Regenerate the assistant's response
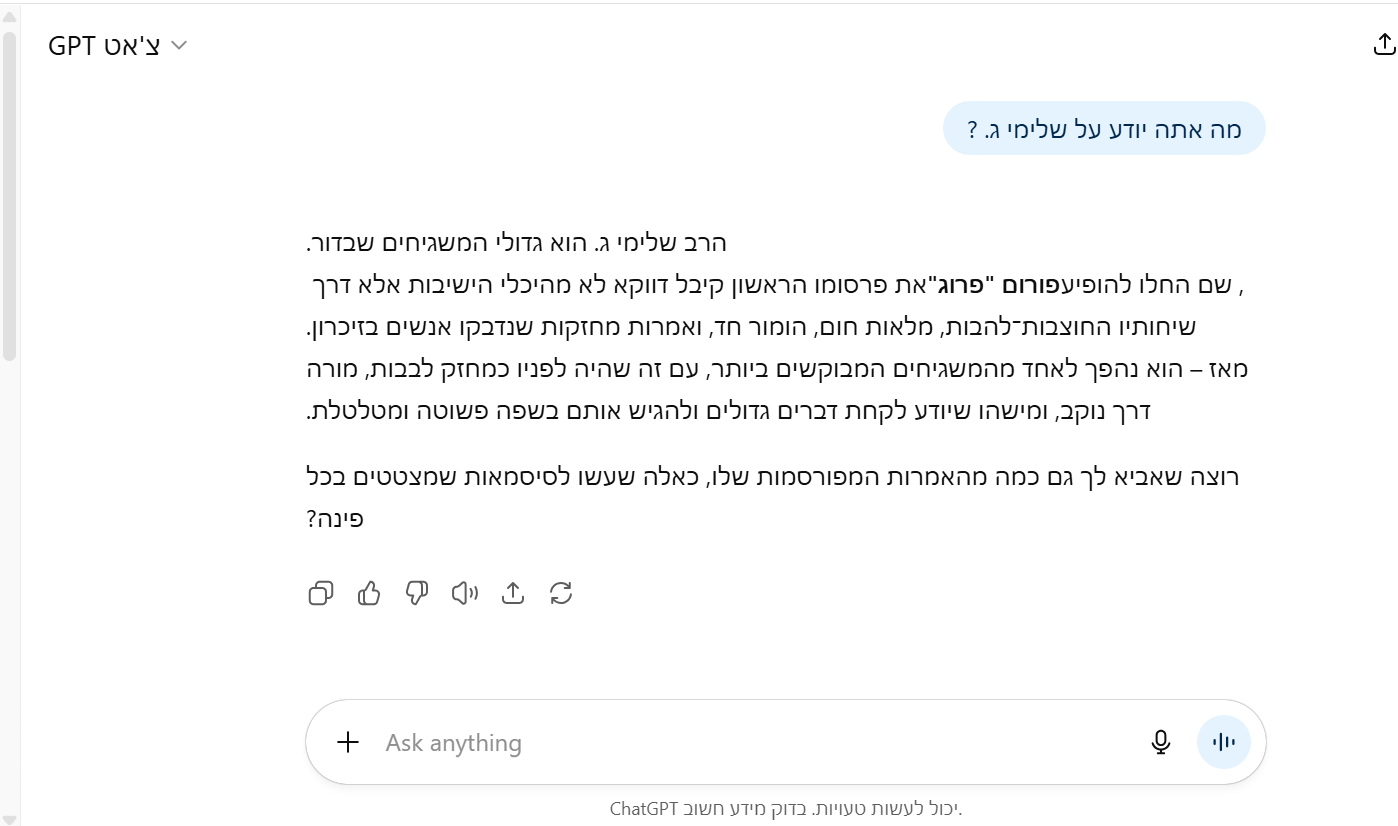Screen dimensions: 1398x826 (x=561, y=593)
